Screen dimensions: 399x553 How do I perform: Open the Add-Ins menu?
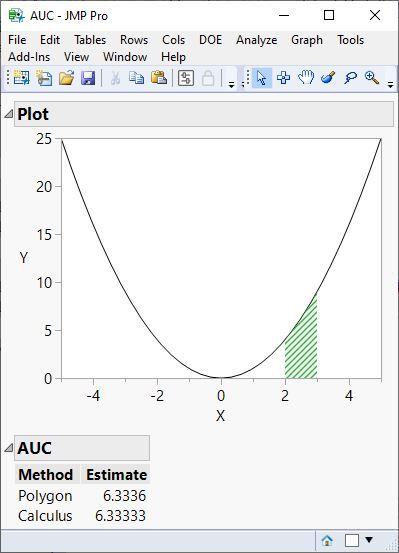tap(29, 57)
